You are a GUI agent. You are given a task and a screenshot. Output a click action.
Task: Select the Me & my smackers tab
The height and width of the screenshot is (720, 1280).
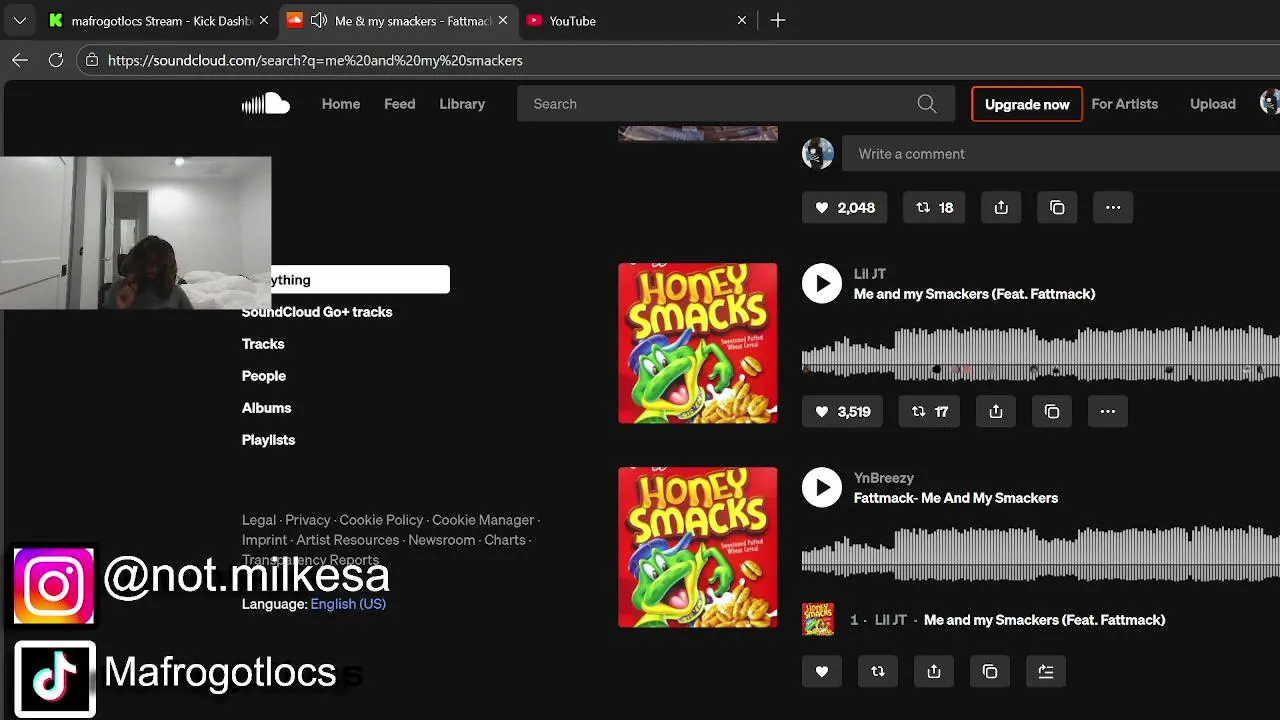coord(397,20)
